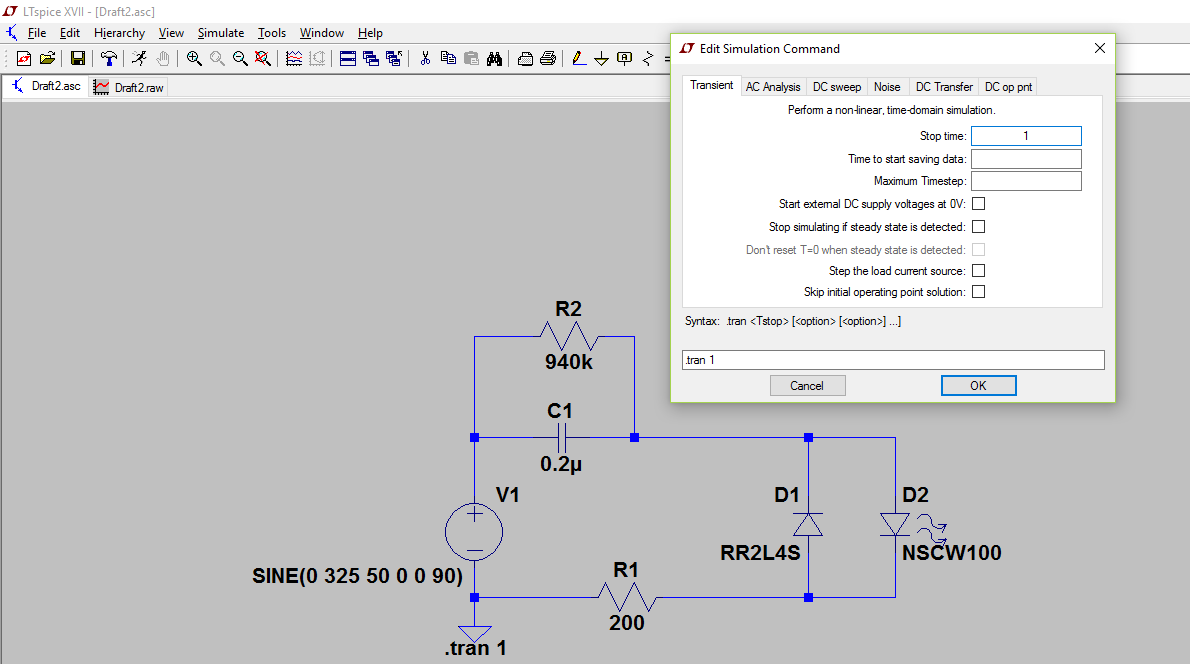
Task: Click Time to start saving data field
Action: [x=1026, y=159]
